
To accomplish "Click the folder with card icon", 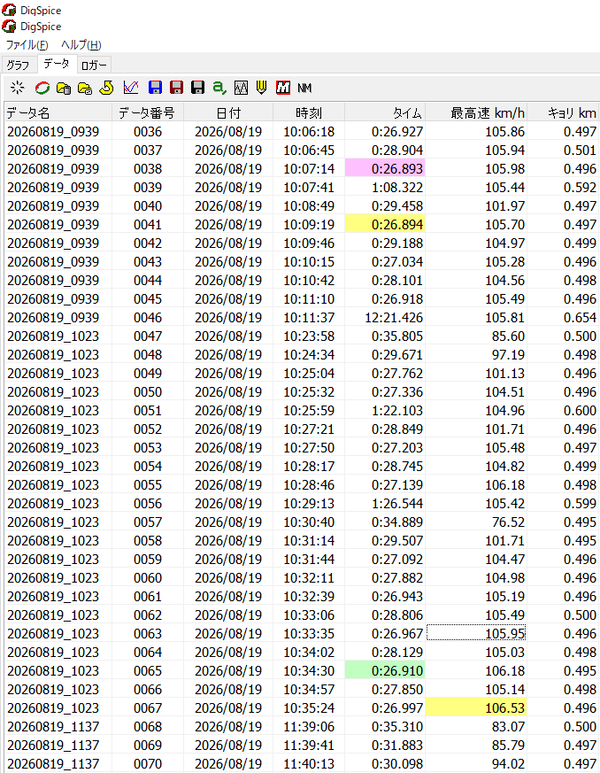I will tap(85, 88).
